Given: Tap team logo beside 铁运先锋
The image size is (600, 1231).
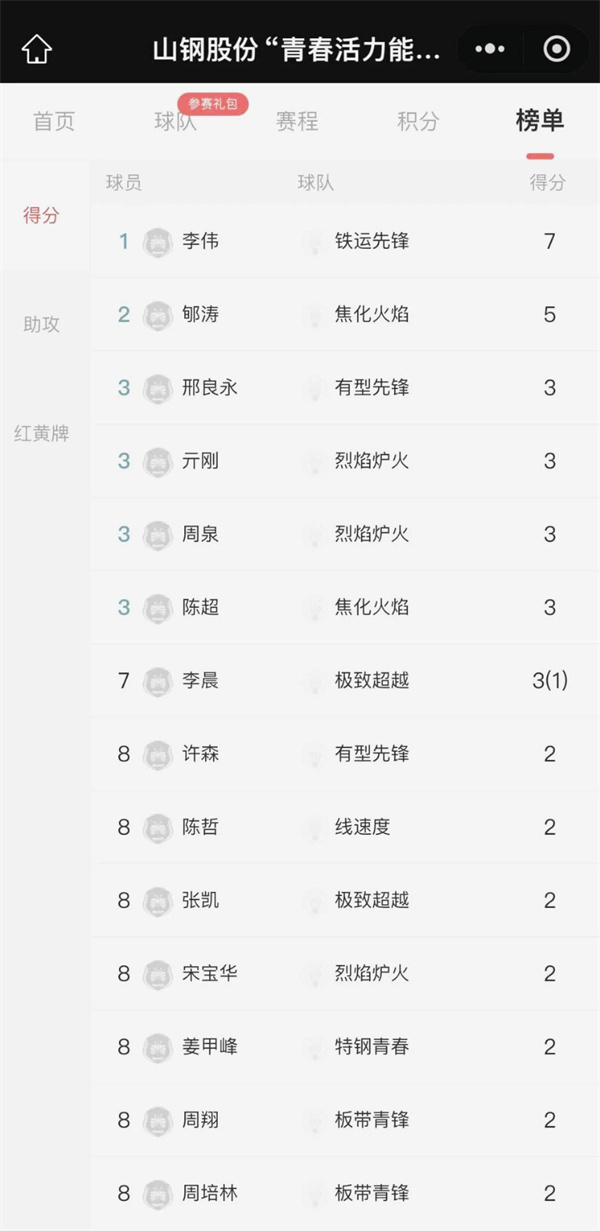Looking at the screenshot, I should (x=315, y=242).
